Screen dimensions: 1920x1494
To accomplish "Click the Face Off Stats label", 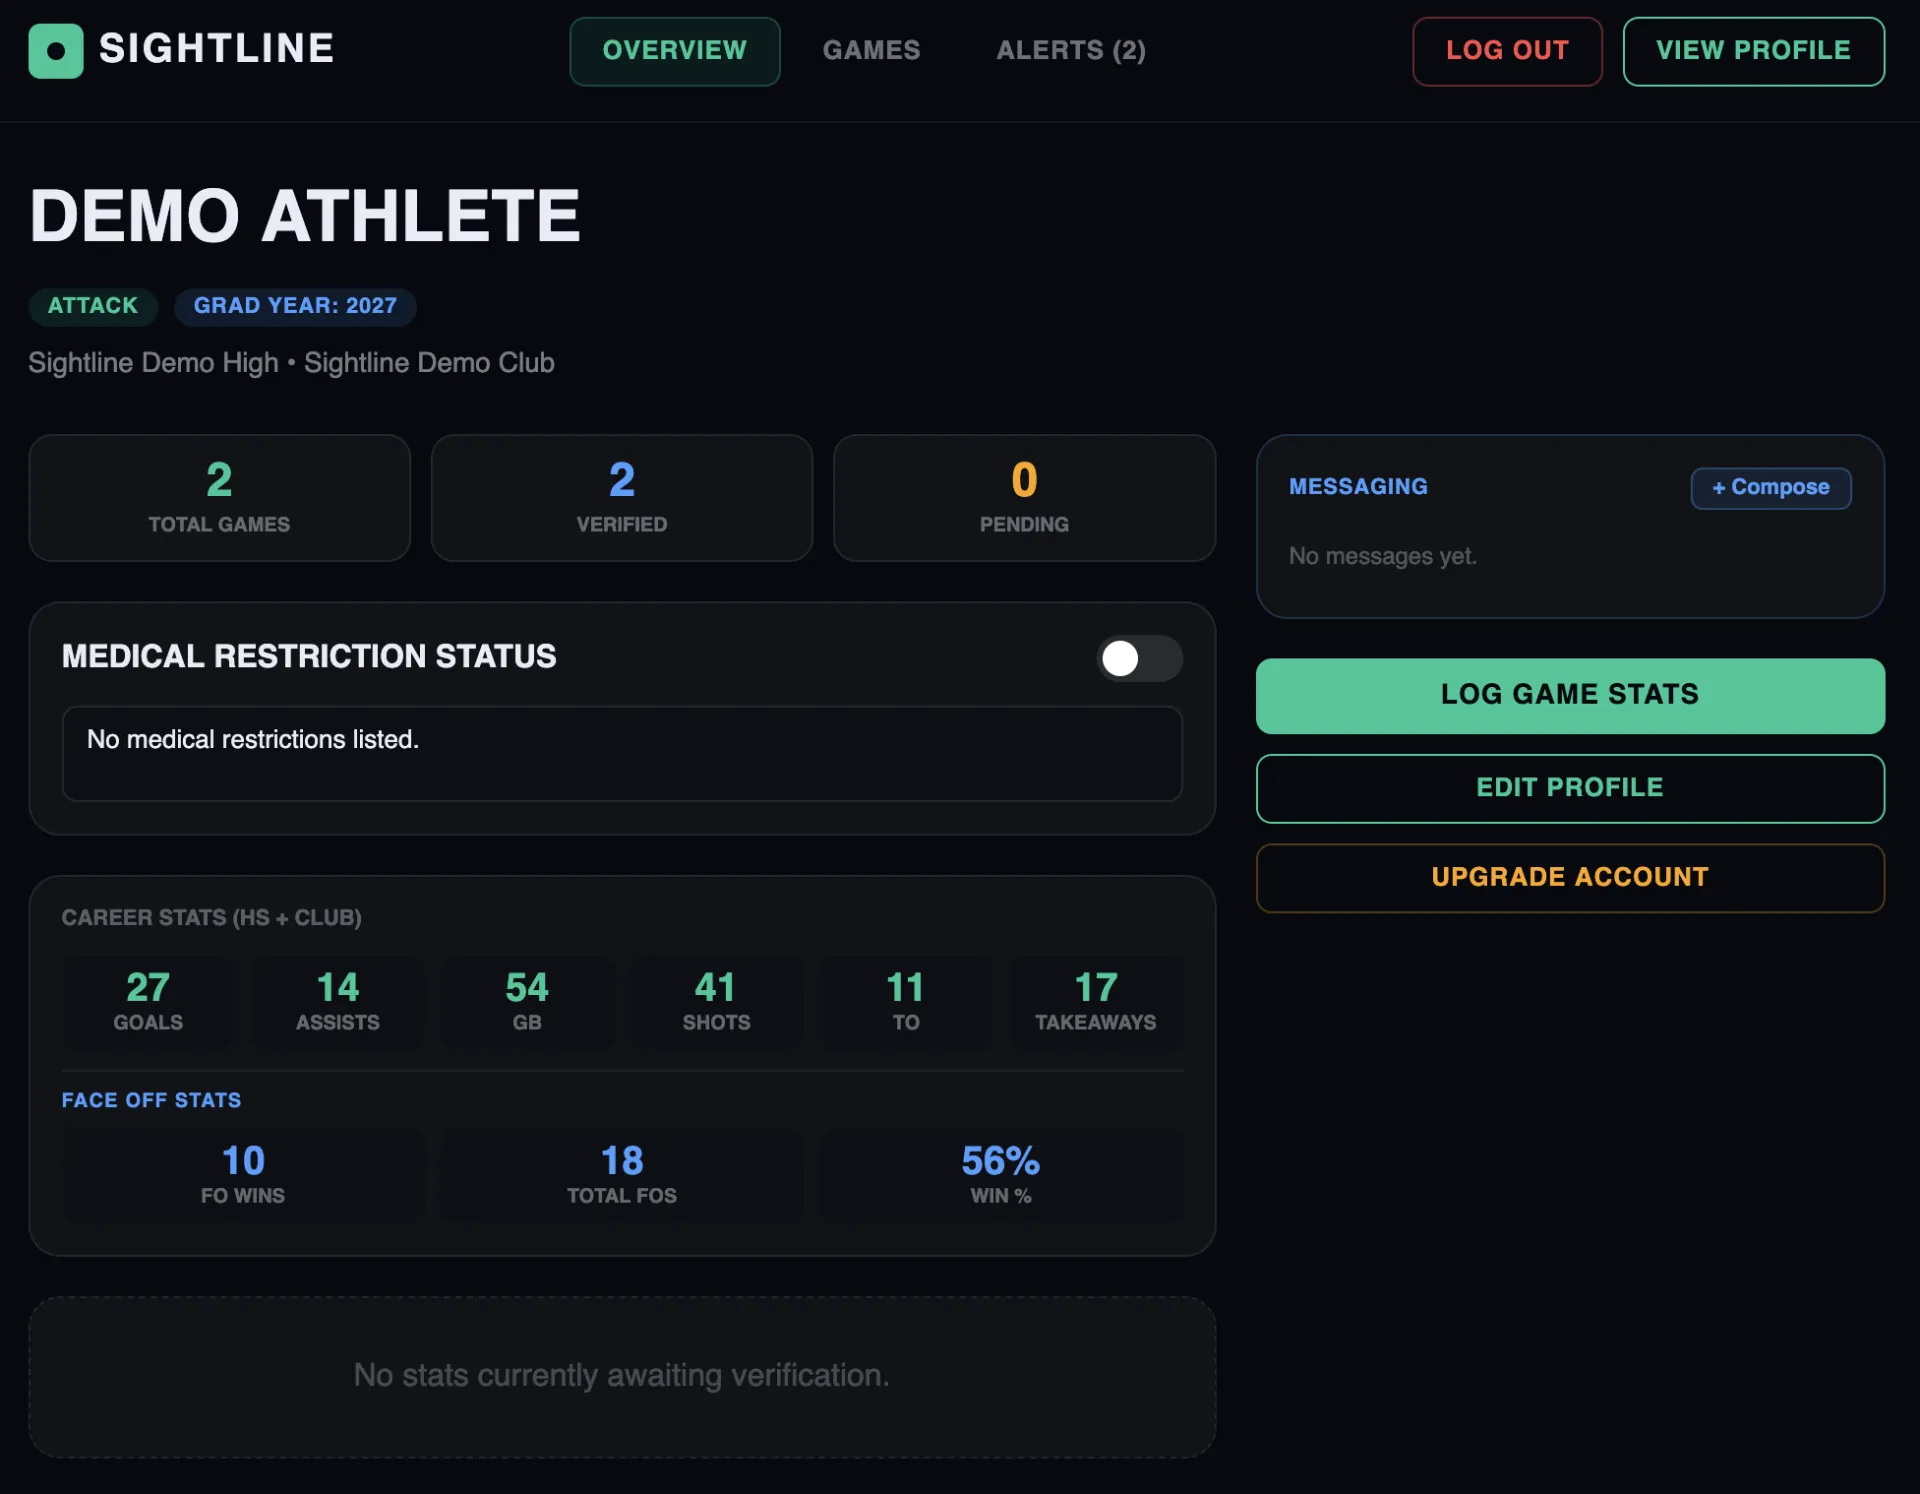I will [151, 1100].
